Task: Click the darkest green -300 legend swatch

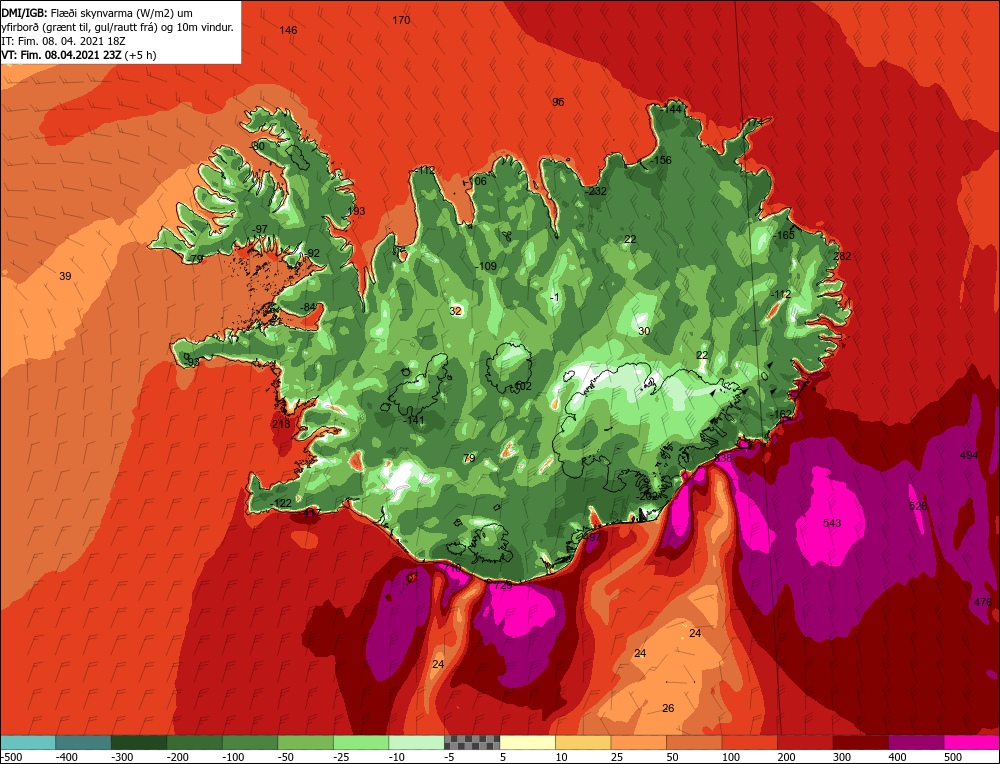Action: (x=139, y=742)
